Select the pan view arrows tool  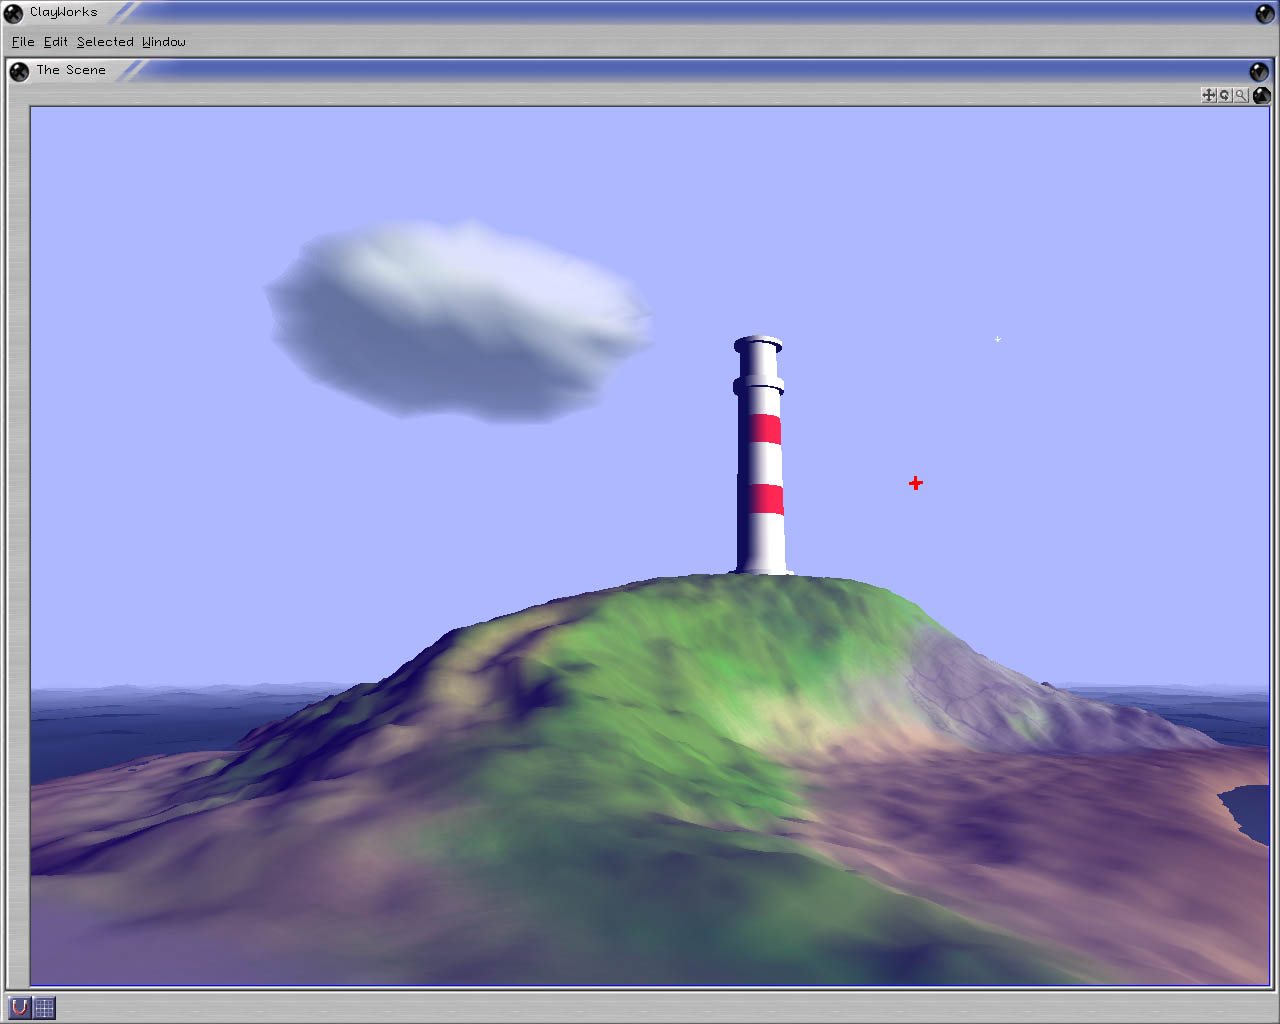pos(1209,95)
